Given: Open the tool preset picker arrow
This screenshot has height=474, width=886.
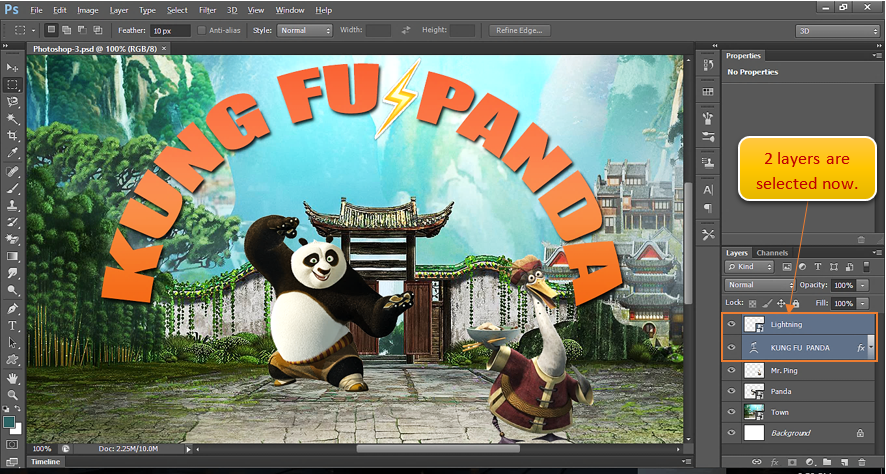Looking at the screenshot, I should click(x=33, y=31).
